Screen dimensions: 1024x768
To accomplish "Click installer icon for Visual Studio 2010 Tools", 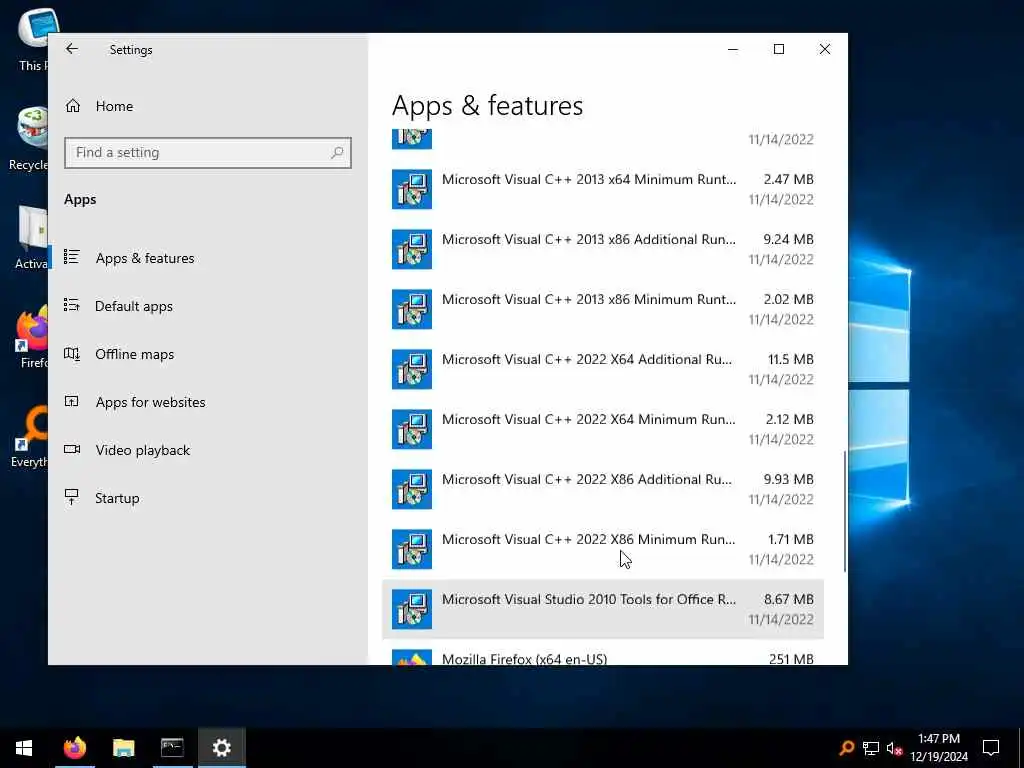I will coord(411,609).
